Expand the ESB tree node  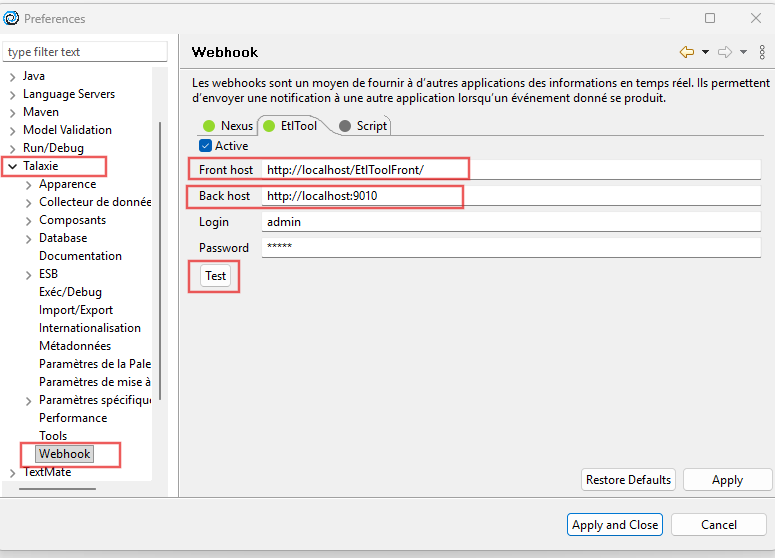(28, 274)
